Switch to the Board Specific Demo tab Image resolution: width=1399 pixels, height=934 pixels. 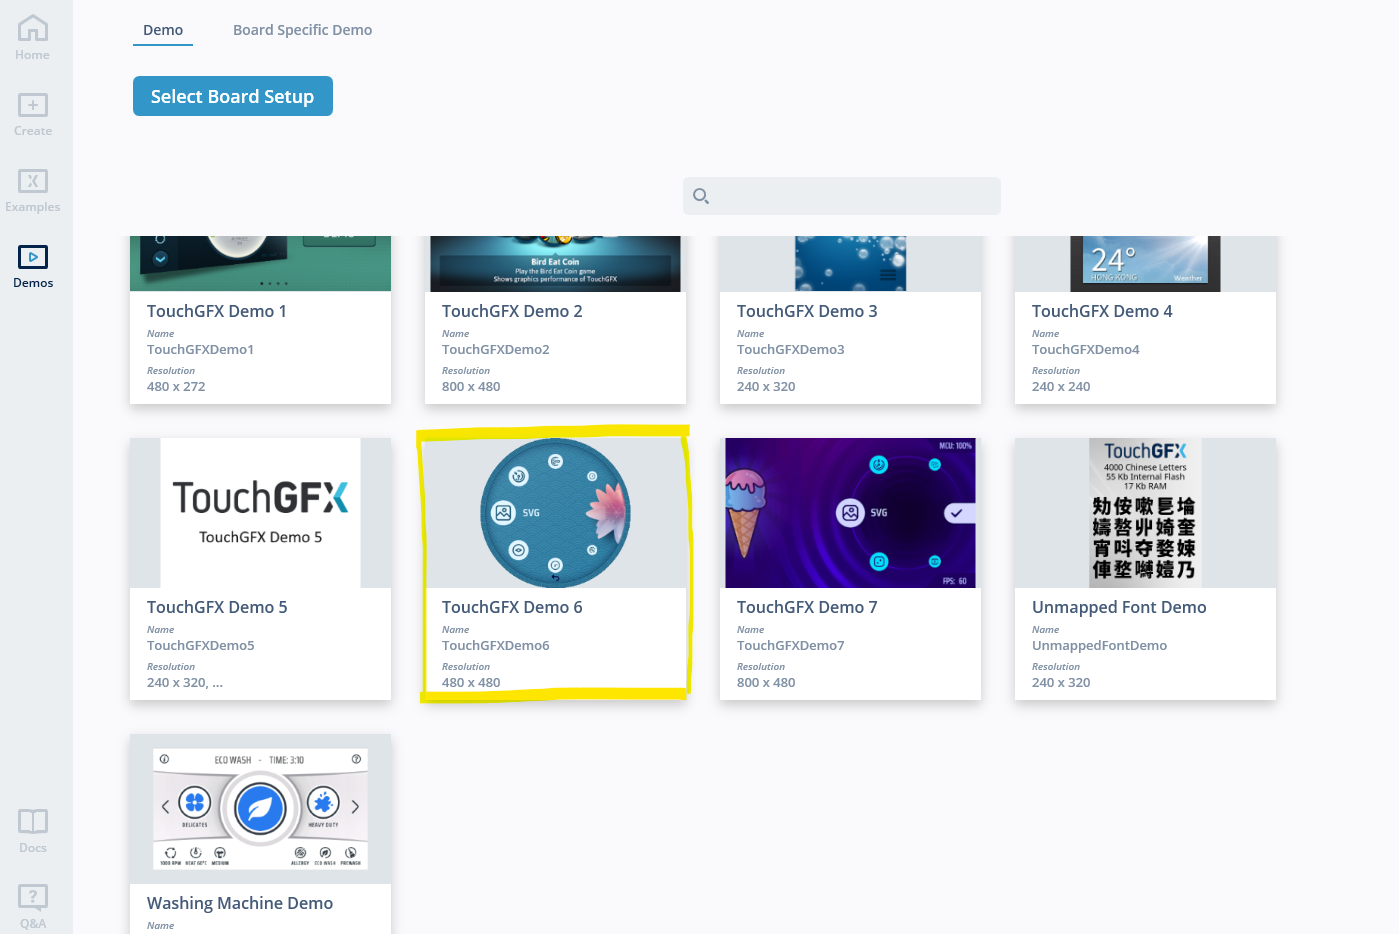[302, 30]
